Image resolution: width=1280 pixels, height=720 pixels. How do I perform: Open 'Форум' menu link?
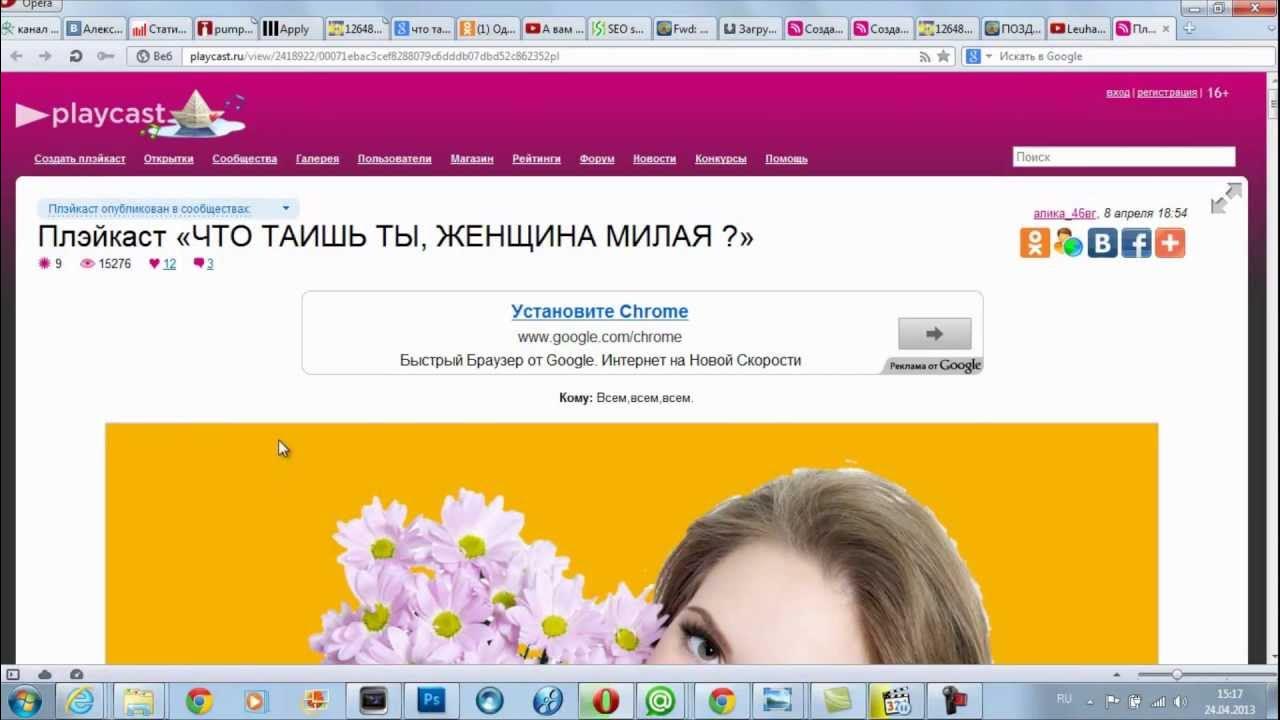coord(597,159)
